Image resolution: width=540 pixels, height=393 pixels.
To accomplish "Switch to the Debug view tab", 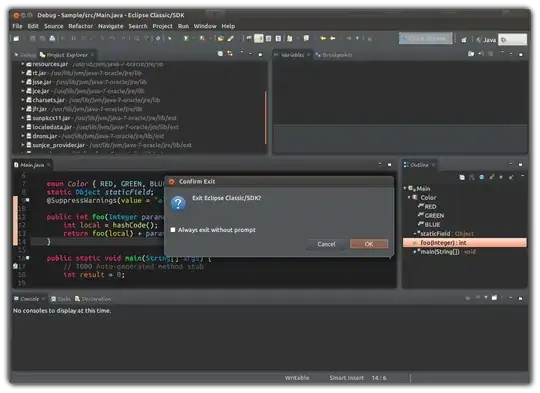I will tap(25, 55).
